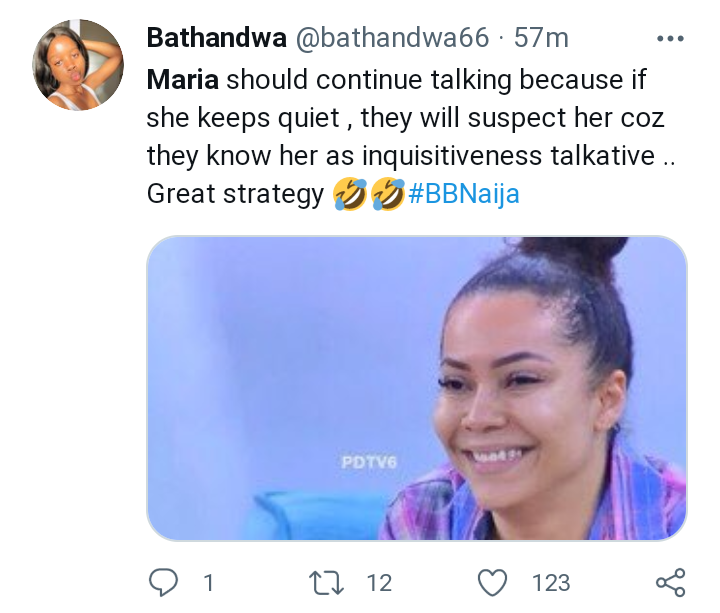Open the three-dot more options menu
The height and width of the screenshot is (613, 720).
coord(669,39)
